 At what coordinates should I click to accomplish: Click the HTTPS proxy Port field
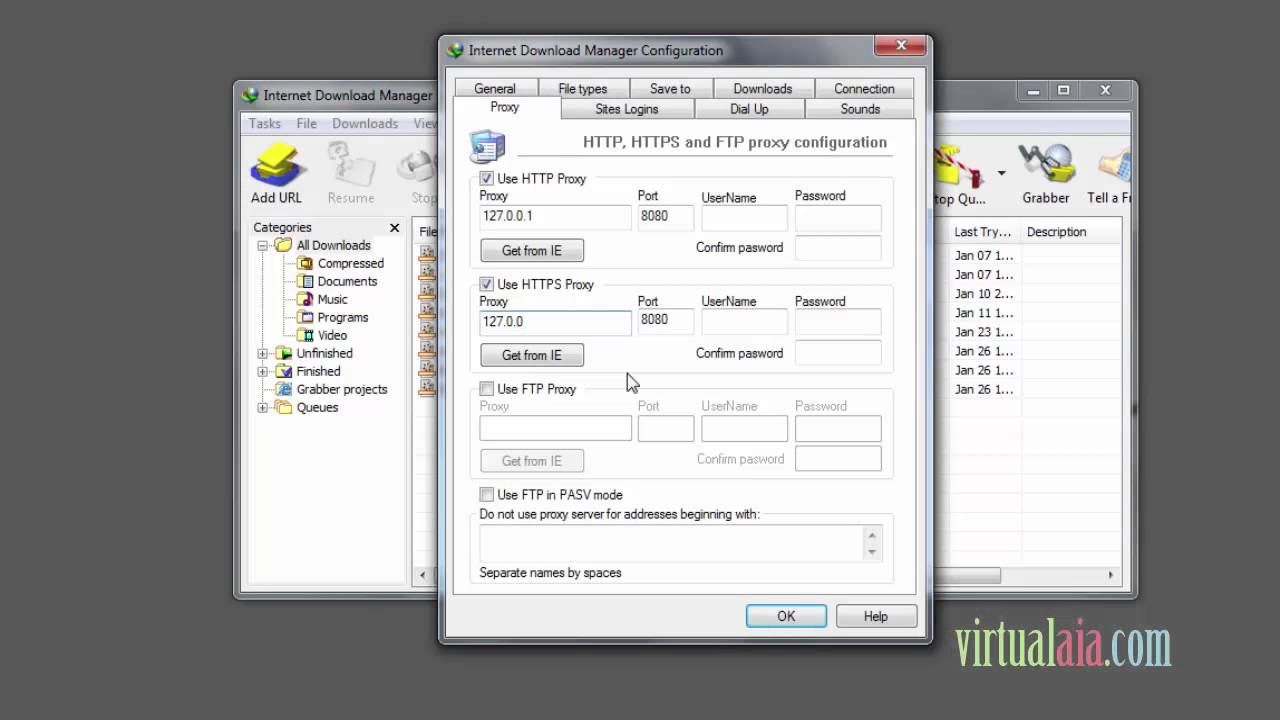tap(666, 322)
